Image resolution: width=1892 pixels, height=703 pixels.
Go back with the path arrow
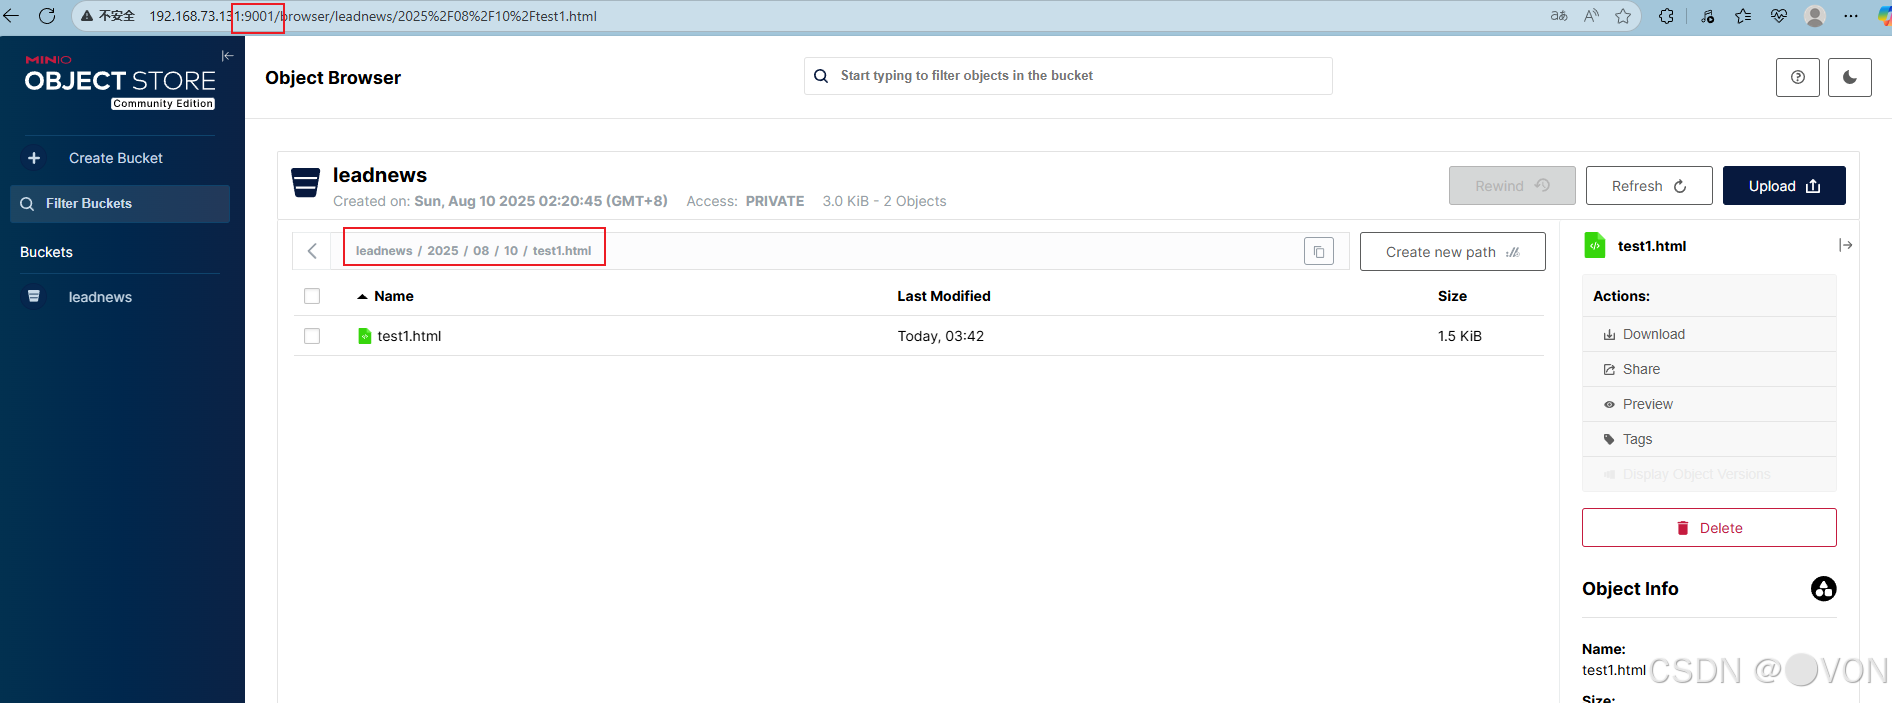312,251
